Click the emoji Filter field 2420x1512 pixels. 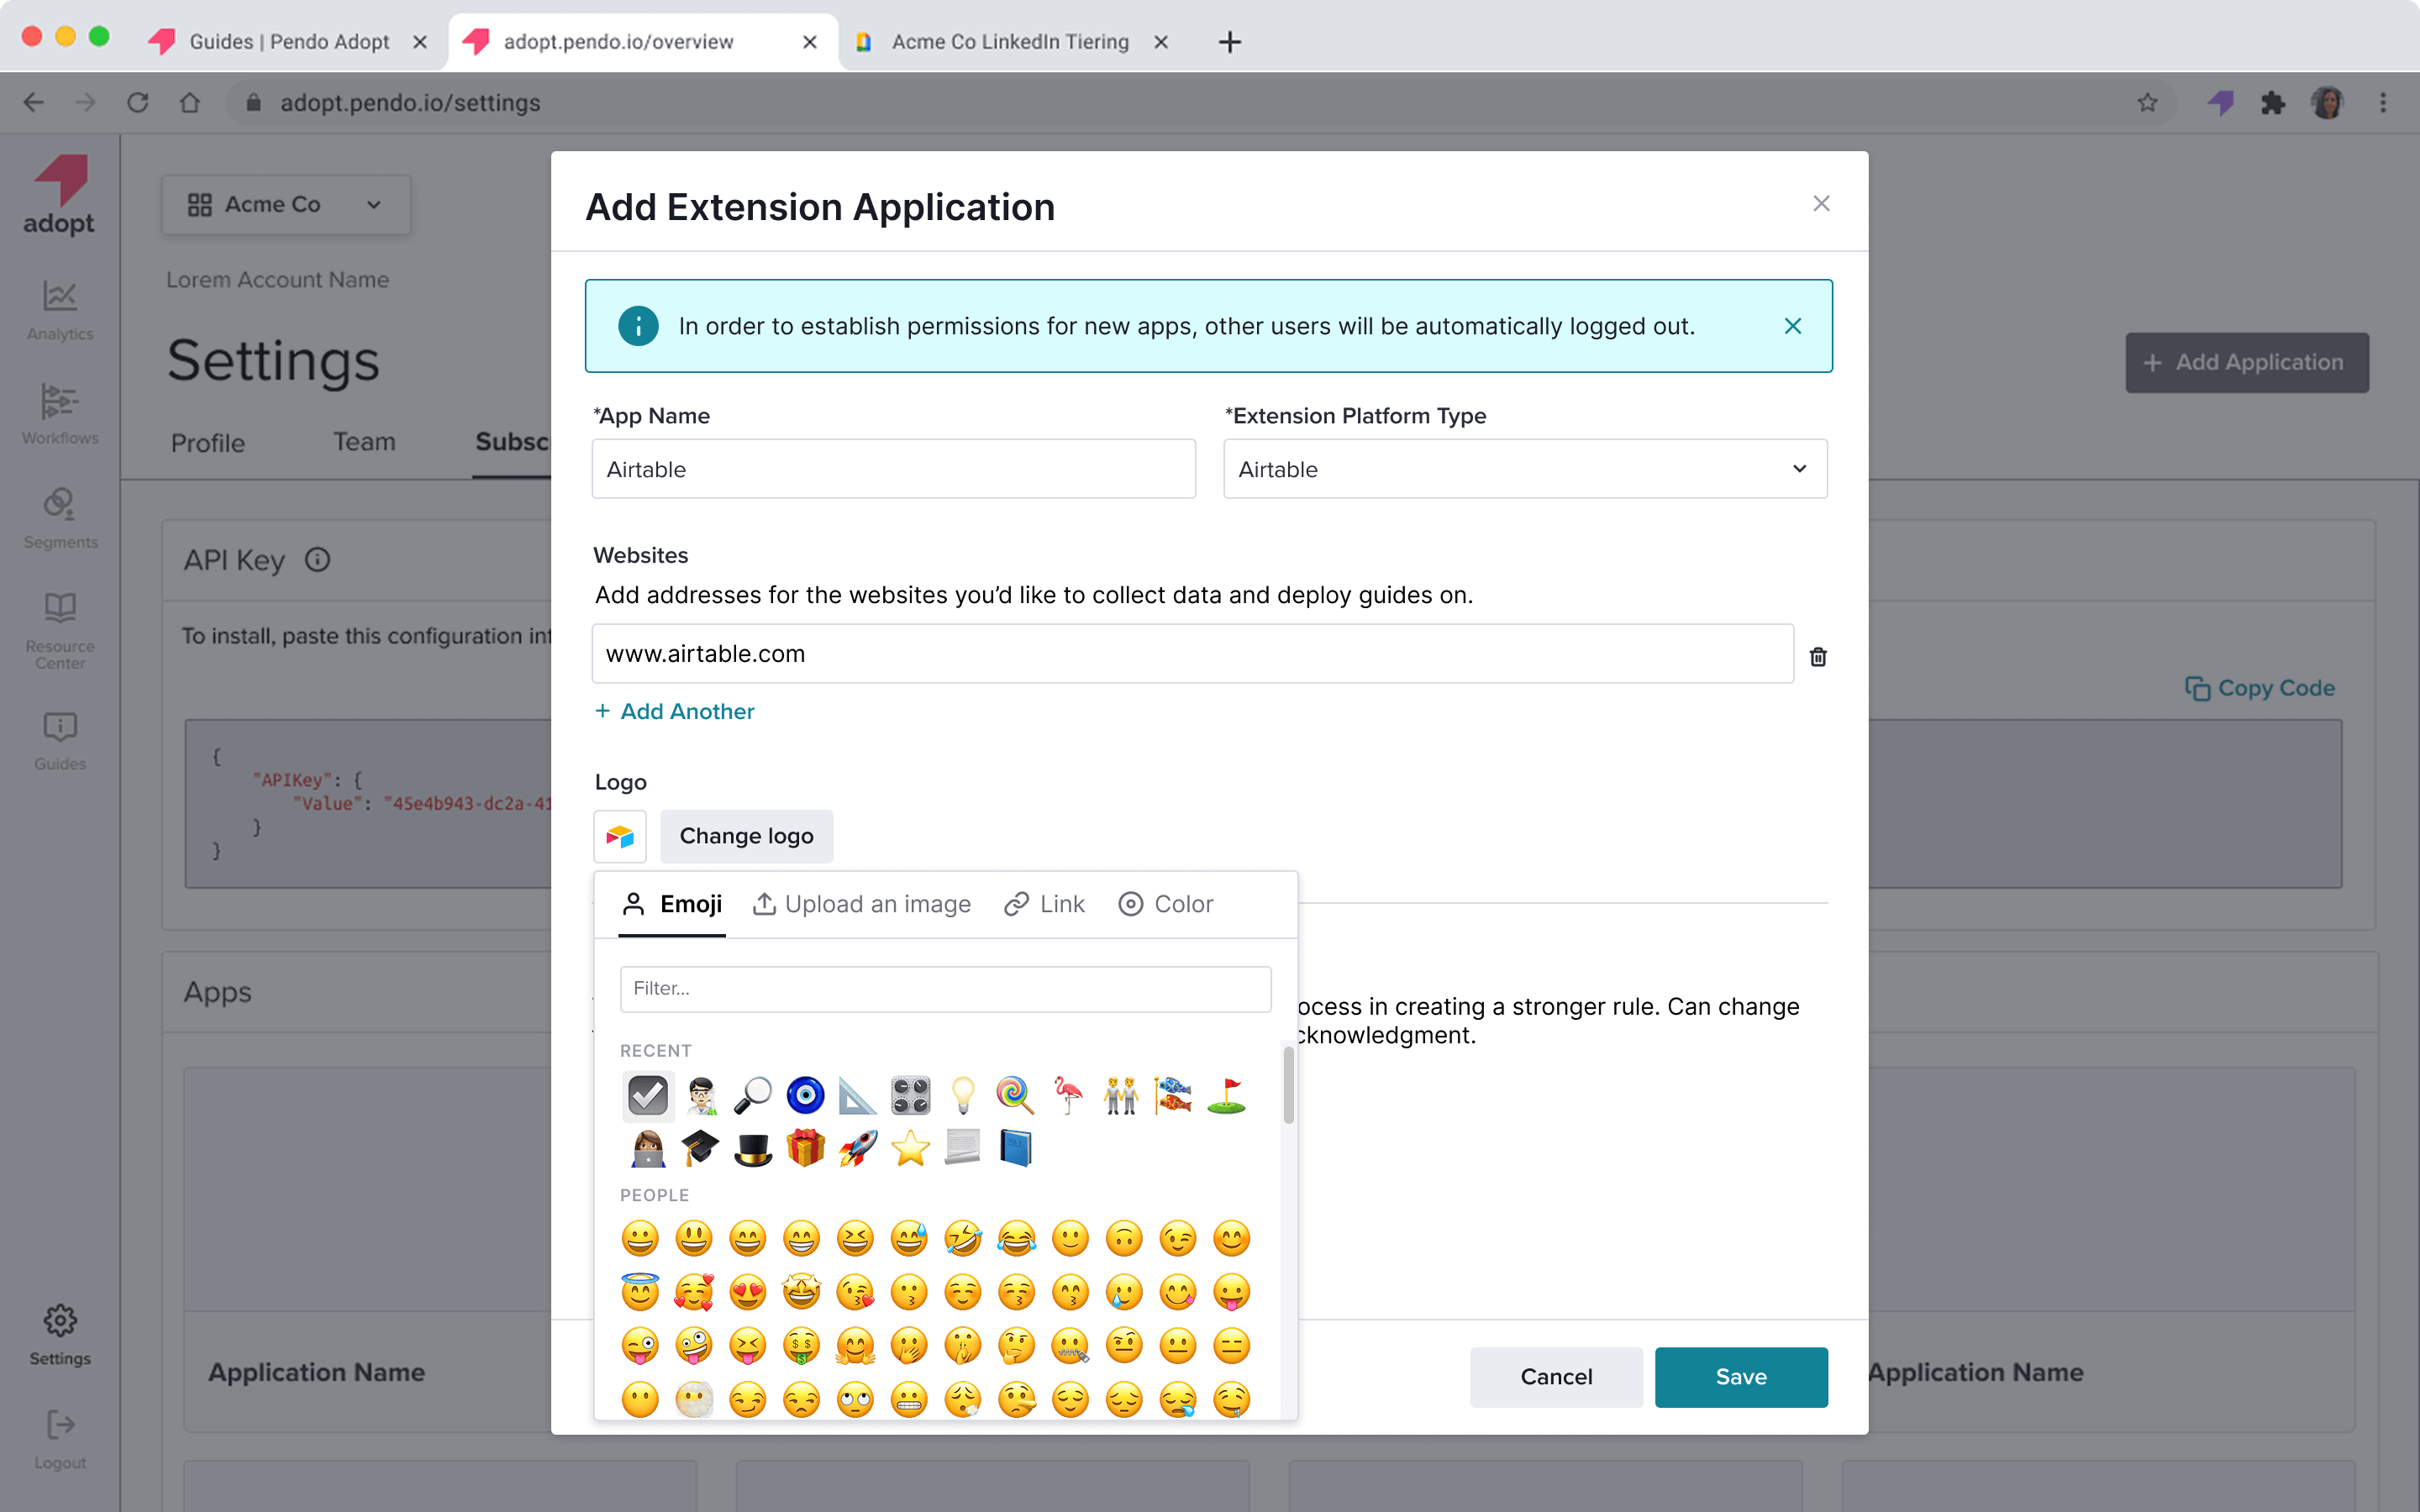click(x=945, y=988)
